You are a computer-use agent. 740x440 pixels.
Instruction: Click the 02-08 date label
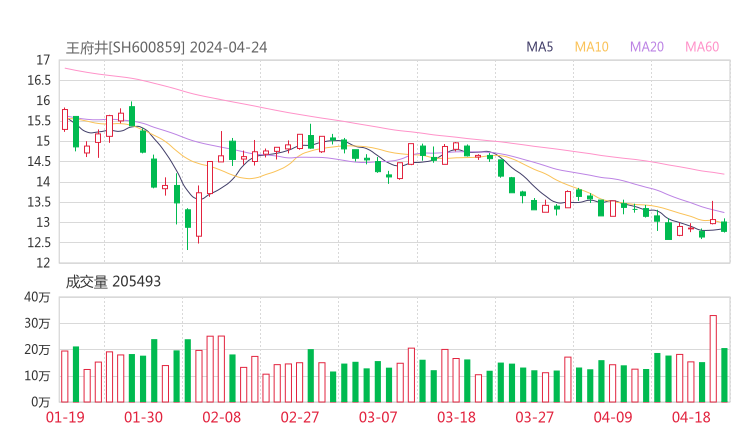[x=221, y=417]
